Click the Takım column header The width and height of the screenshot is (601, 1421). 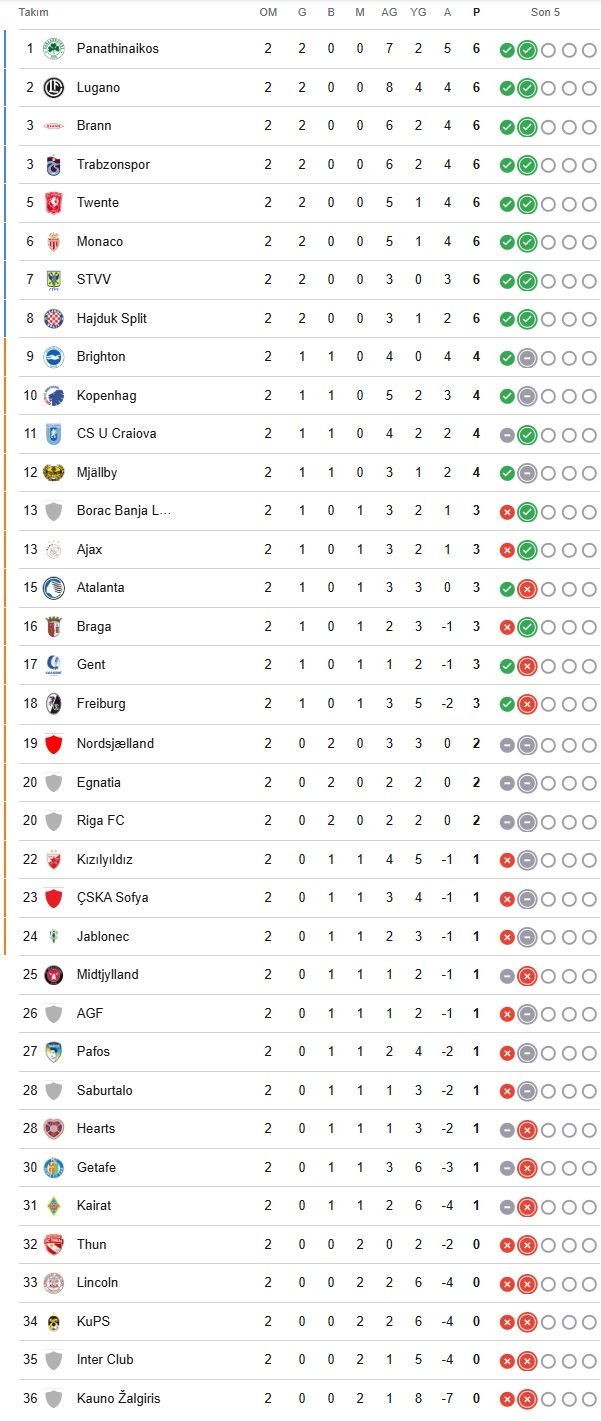[x=34, y=12]
